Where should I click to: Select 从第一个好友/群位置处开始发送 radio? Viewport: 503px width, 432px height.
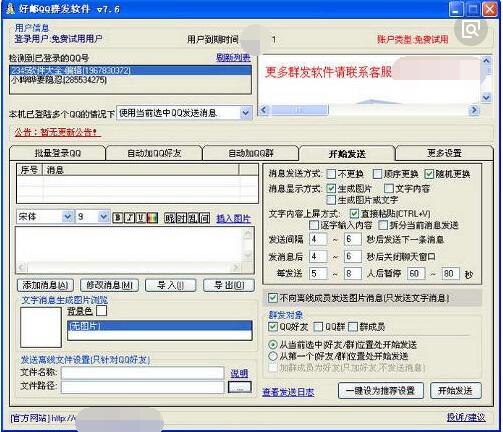tap(273, 356)
